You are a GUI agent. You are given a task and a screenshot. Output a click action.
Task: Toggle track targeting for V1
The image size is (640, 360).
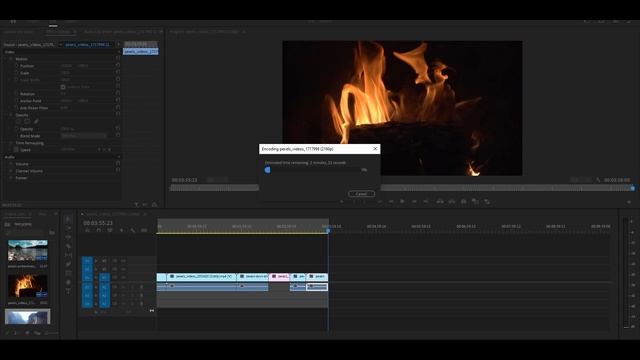[x=104, y=278]
